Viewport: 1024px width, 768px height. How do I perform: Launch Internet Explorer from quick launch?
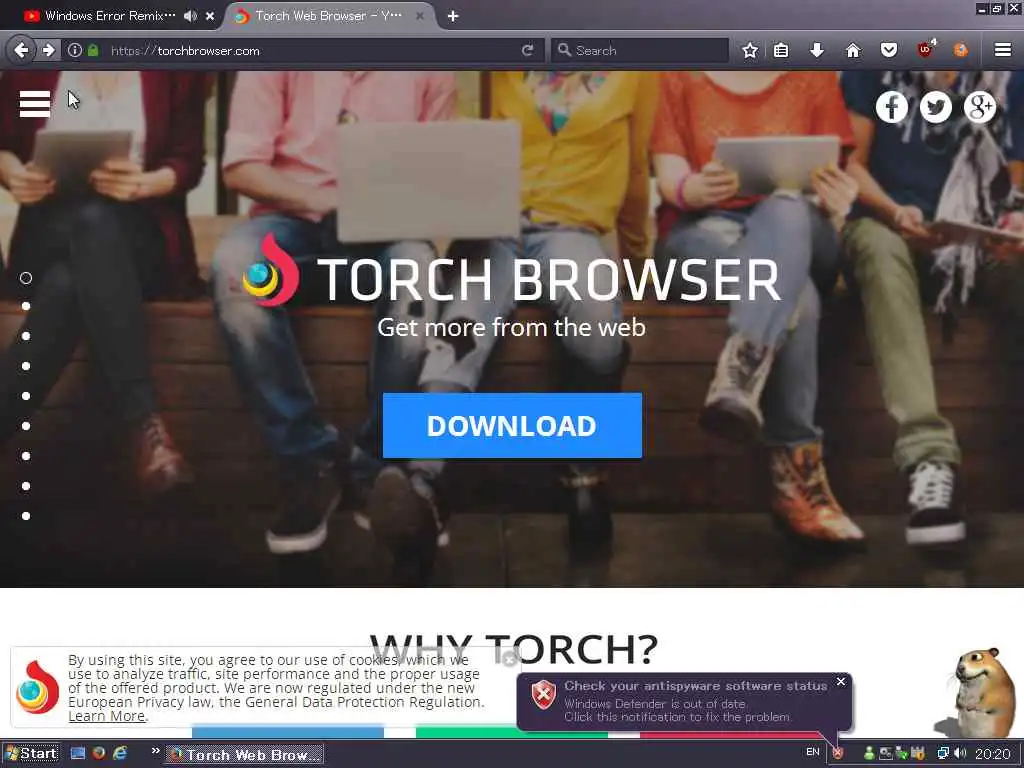(x=120, y=754)
